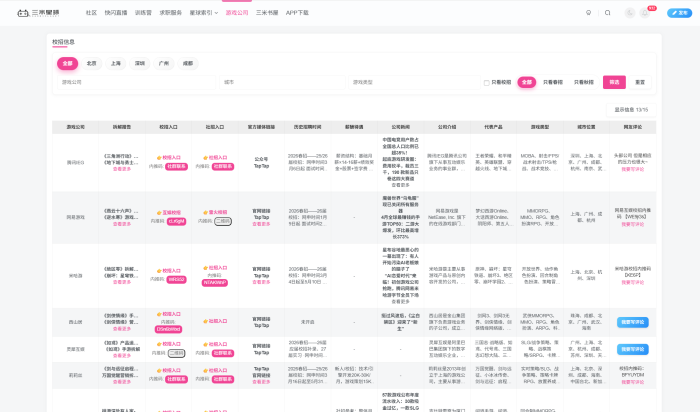The width and height of the screenshot is (700, 412).
Task: Expand 查看更多 under 腾讯IEG's company news
Action: coord(400,185)
